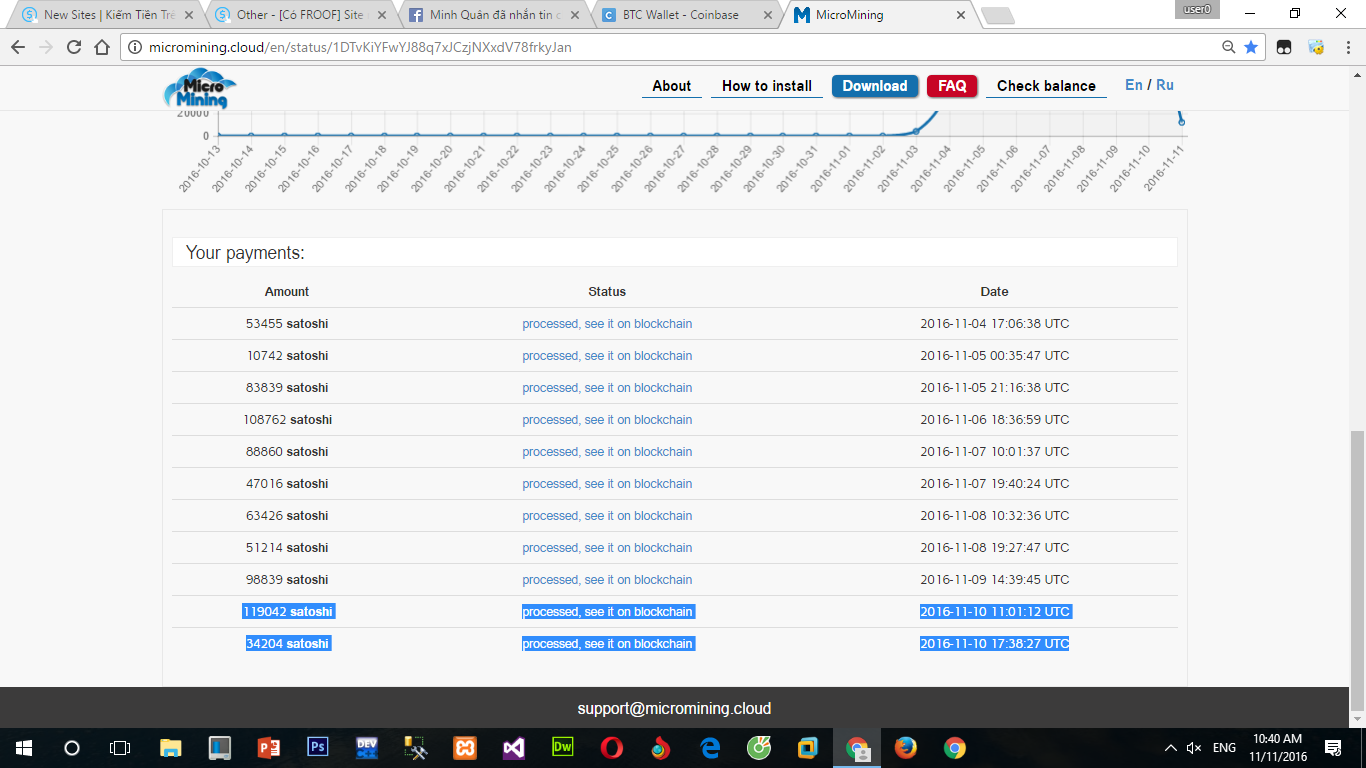Open blockchain link for 98839 satoshi payment
The width and height of the screenshot is (1366, 768).
[607, 580]
